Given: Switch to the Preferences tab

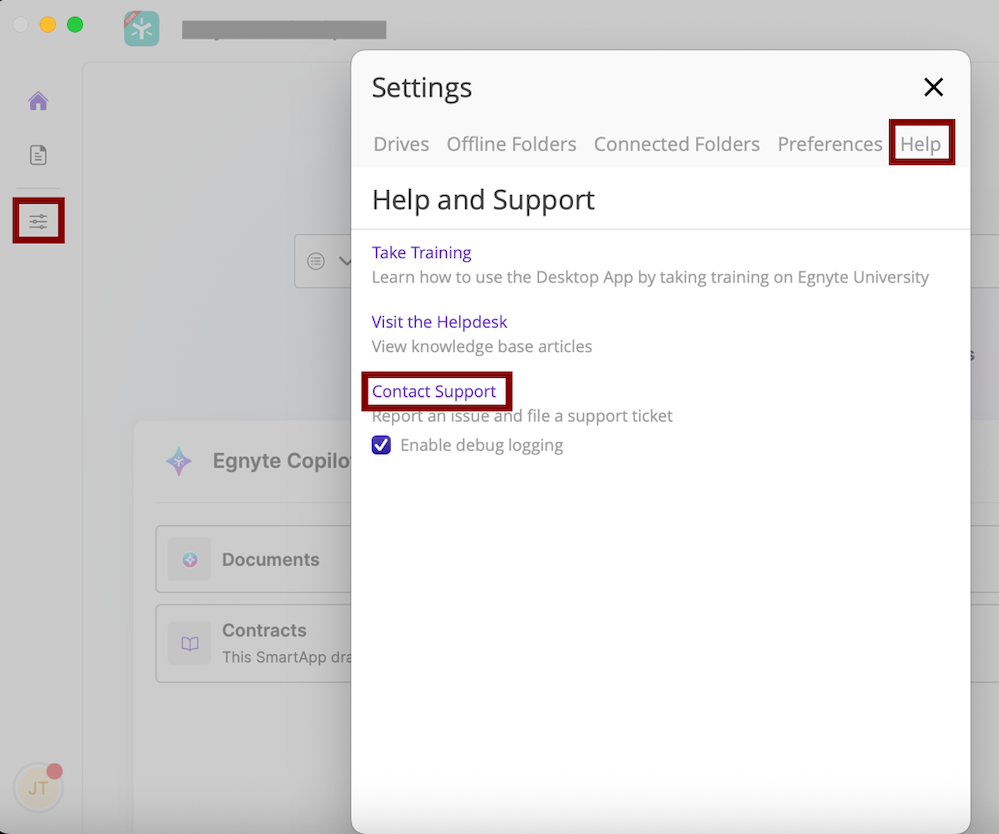Looking at the screenshot, I should (x=829, y=144).
